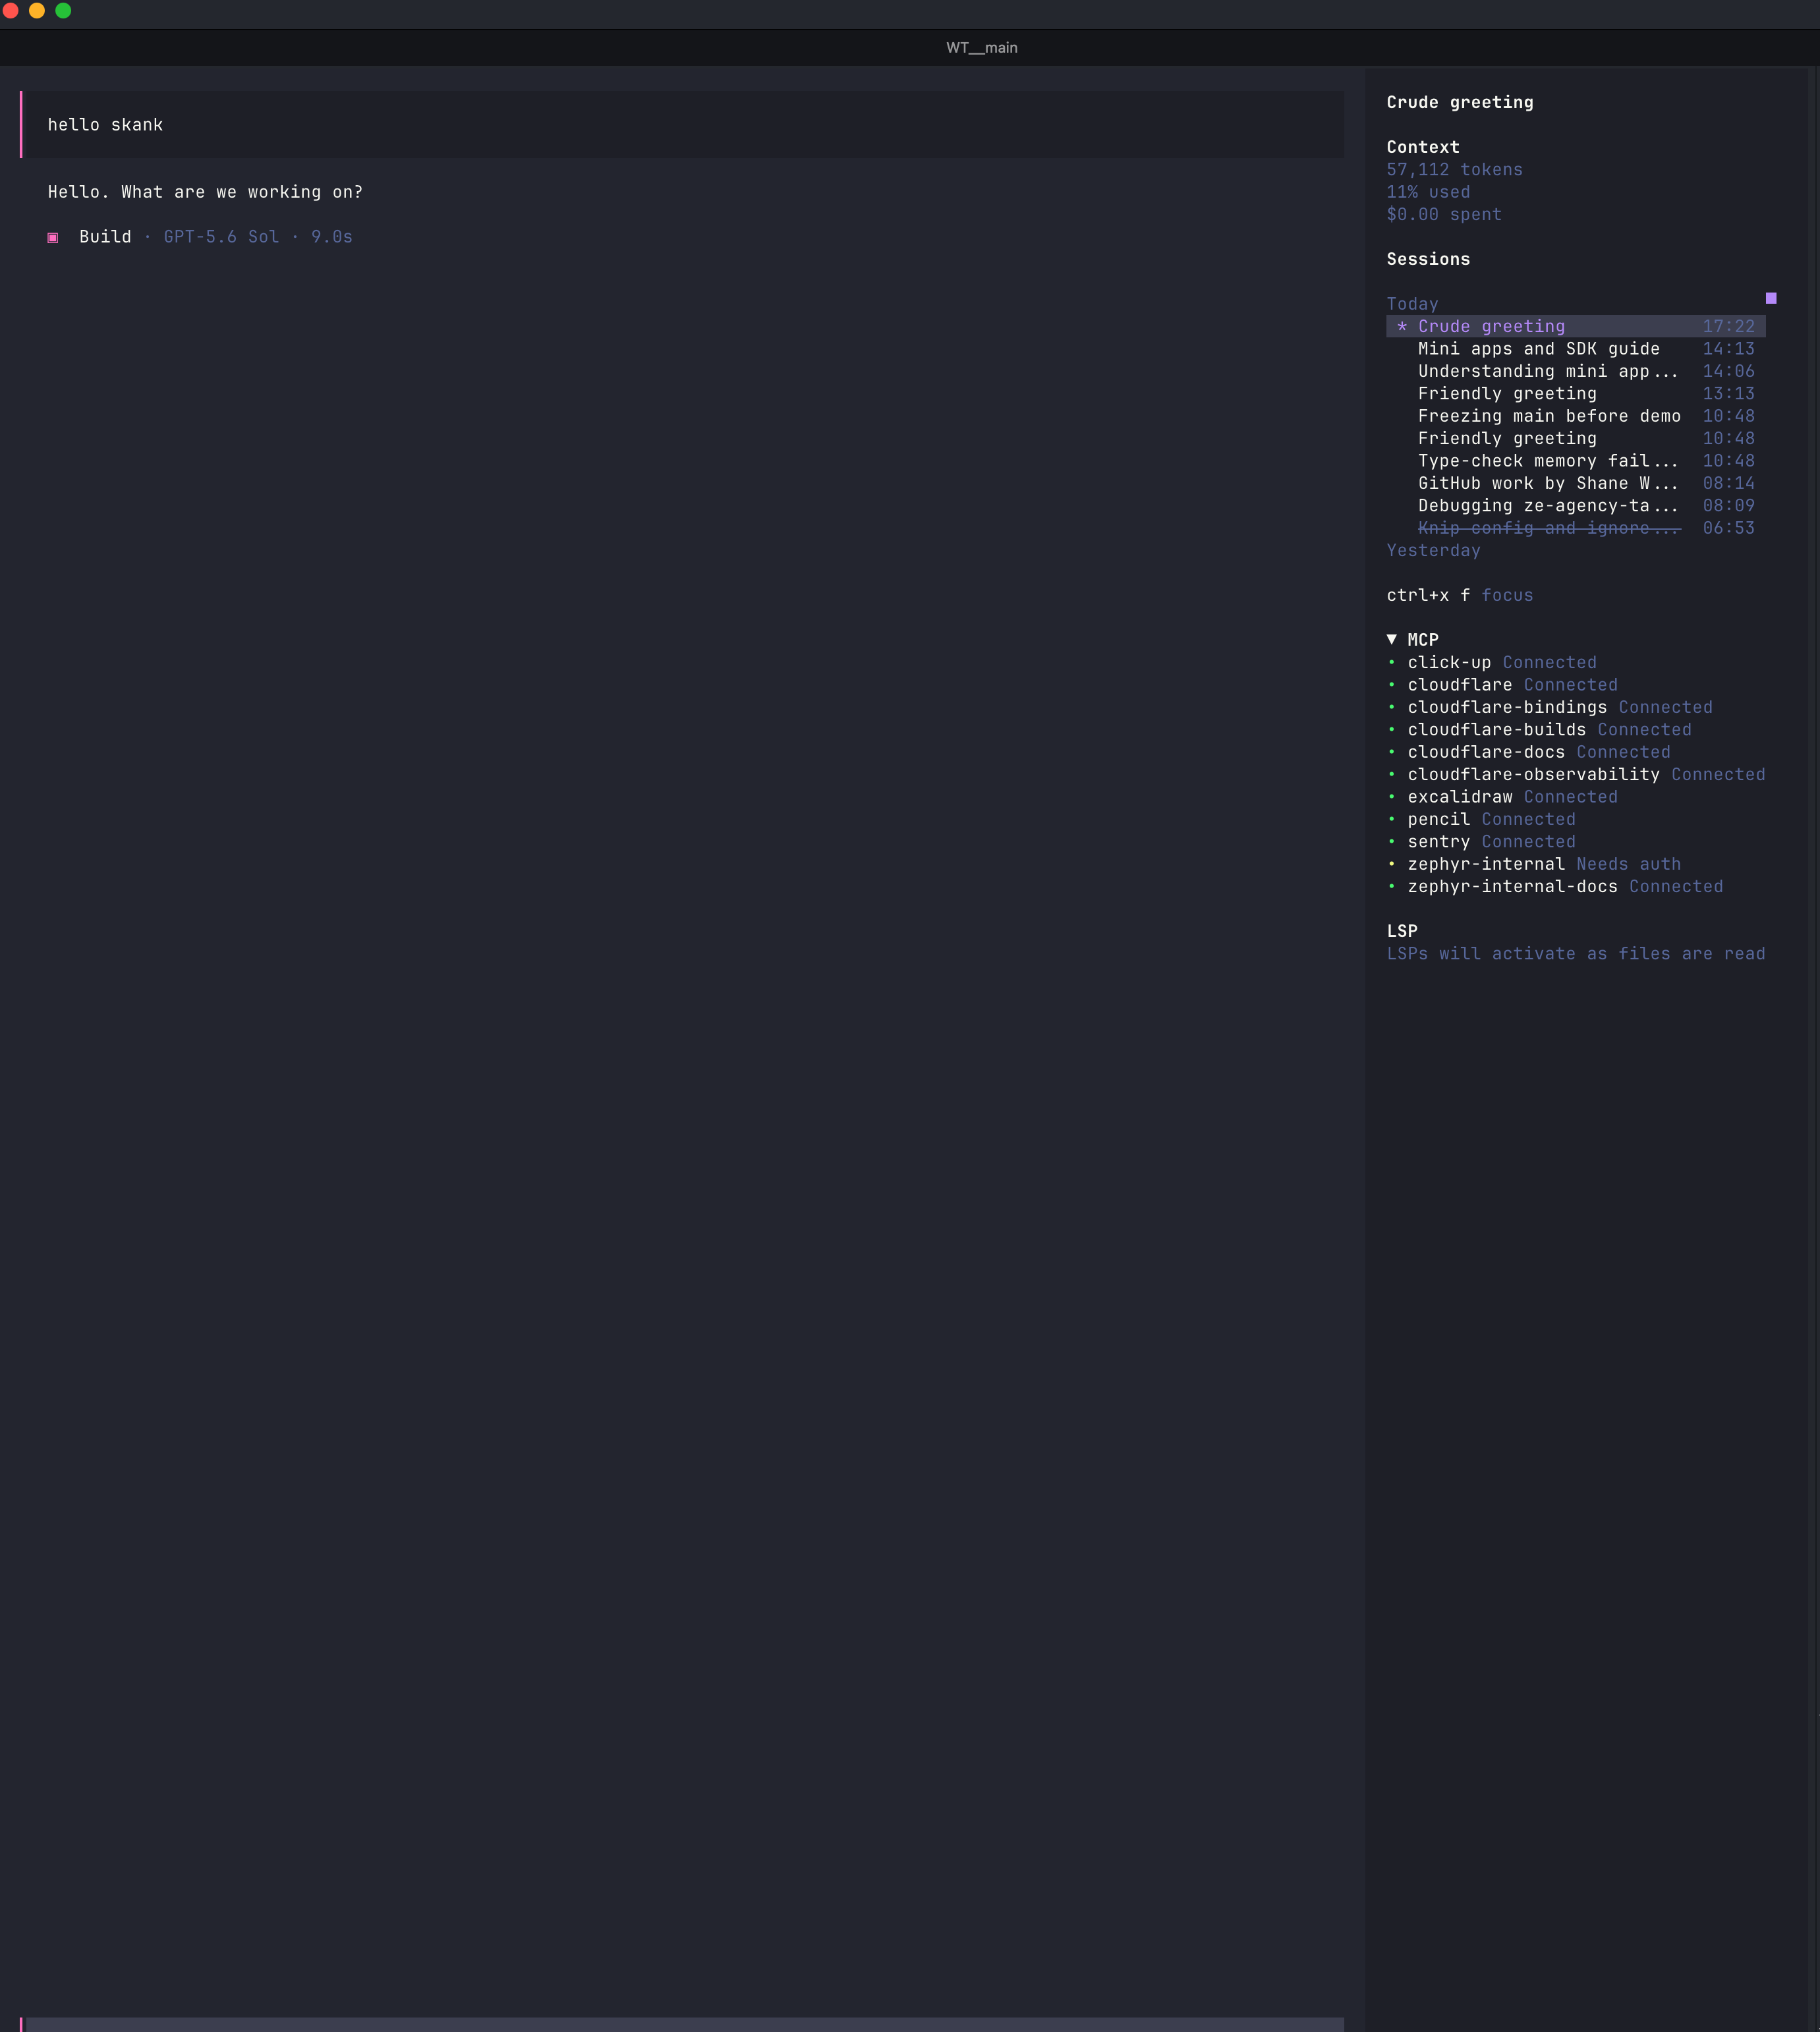This screenshot has height=2032, width=1820.
Task: Click the excalidraw MCP server entry
Action: click(x=1501, y=797)
